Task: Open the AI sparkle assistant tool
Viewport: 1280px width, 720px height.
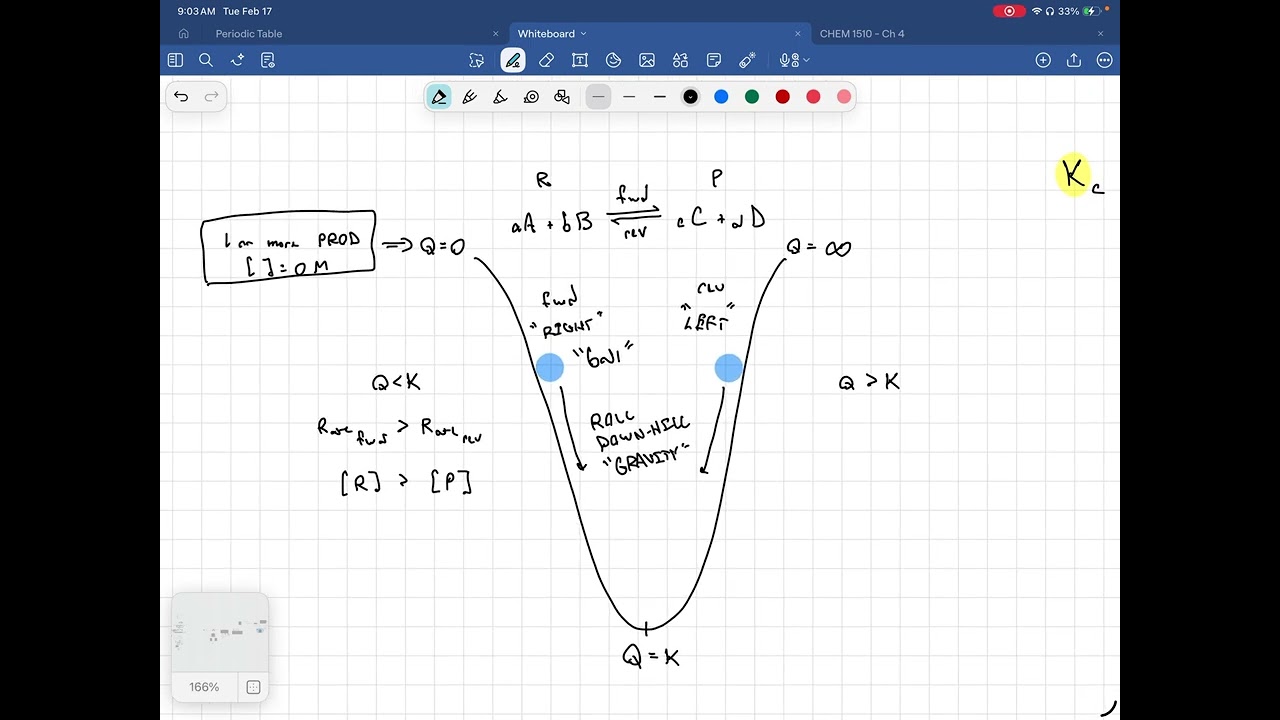Action: [237, 60]
